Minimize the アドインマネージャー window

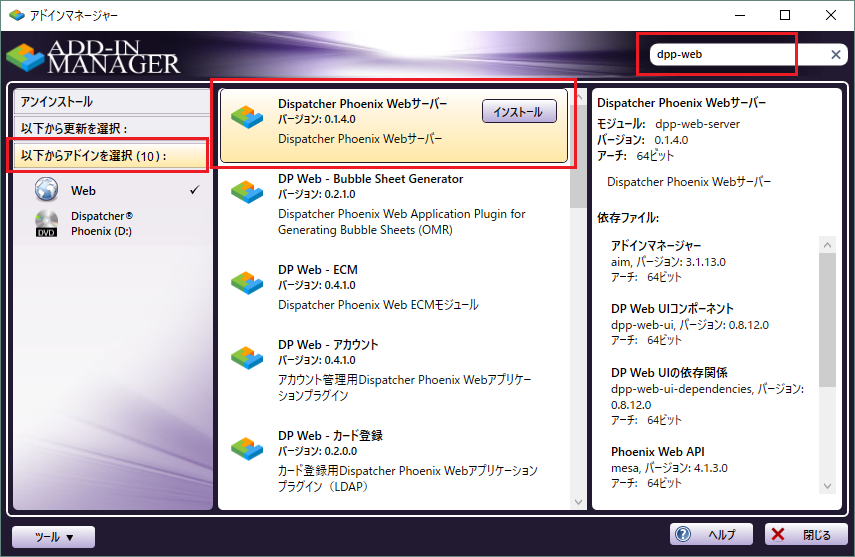(740, 15)
